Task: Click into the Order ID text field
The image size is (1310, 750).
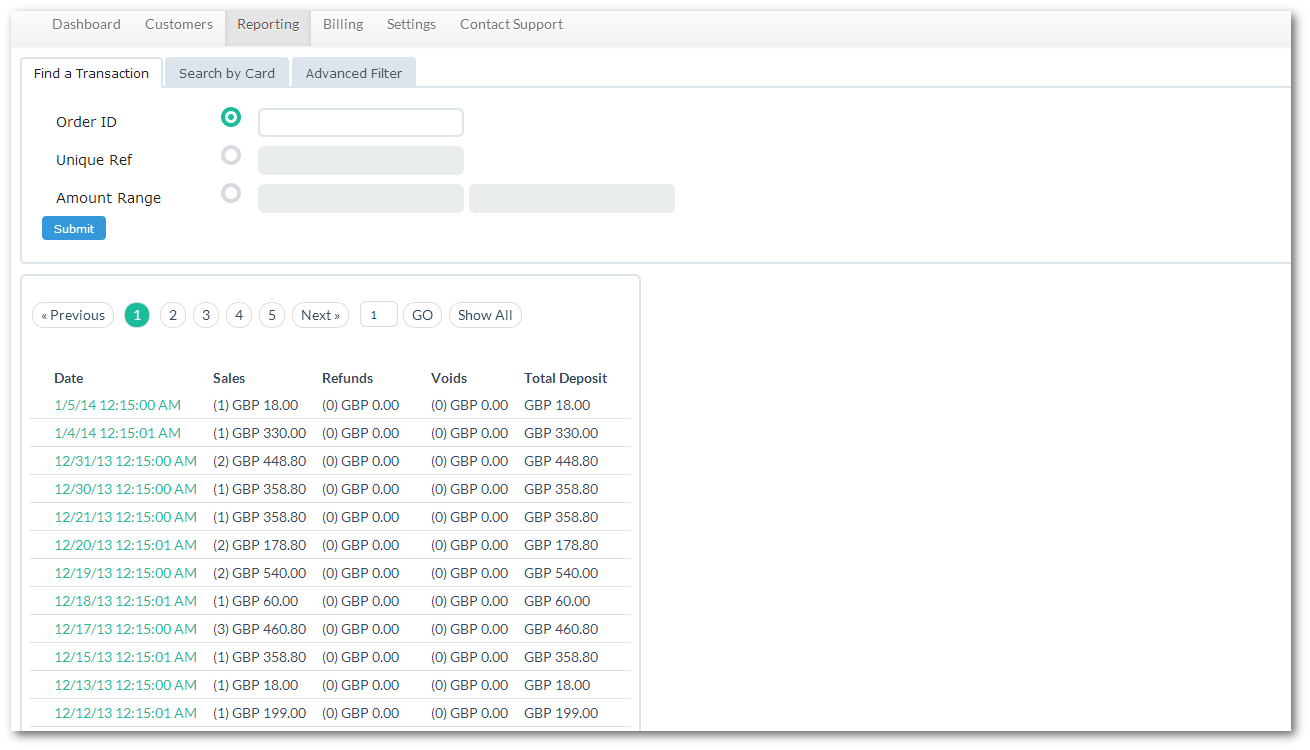Action: [x=361, y=123]
